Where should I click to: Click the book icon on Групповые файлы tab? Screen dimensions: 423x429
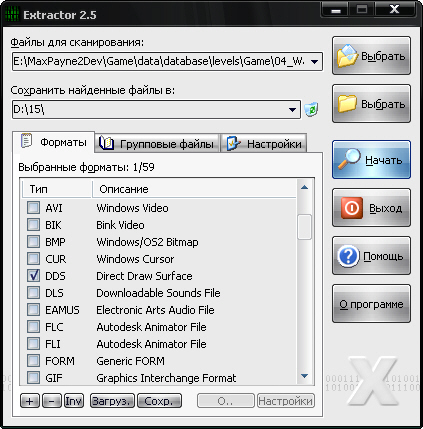pyautogui.click(x=106, y=144)
